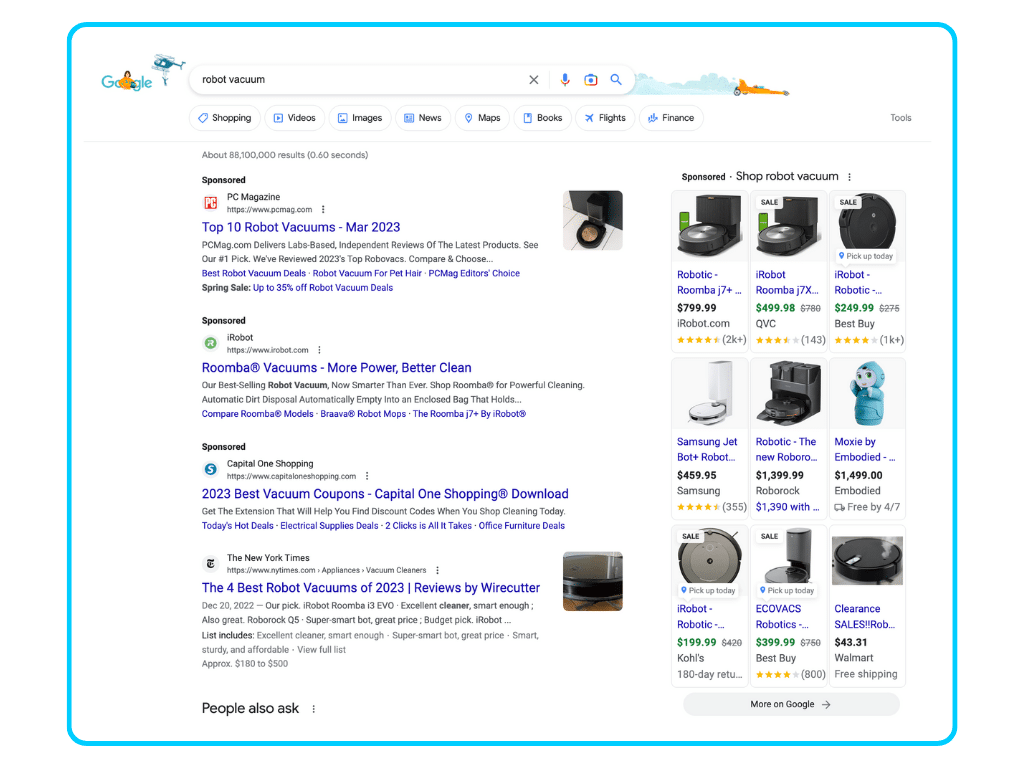Click the Wirecutter result thumbnail
Screen dimensions: 1024x768
coord(593,581)
